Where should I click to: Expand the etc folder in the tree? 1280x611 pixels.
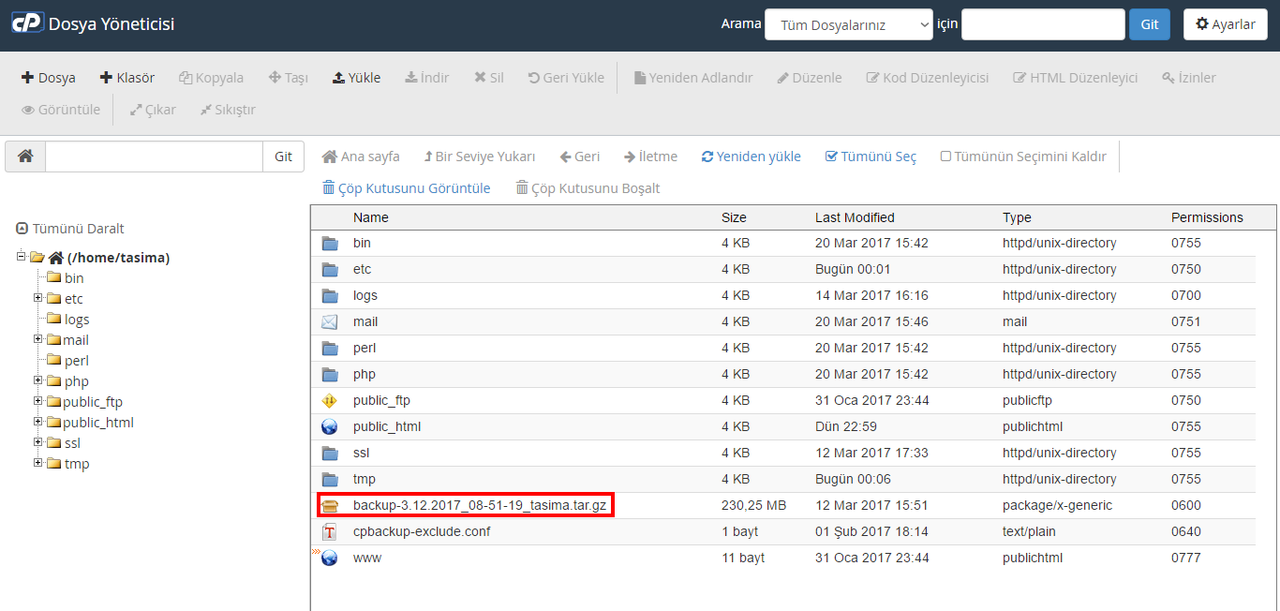pos(38,298)
